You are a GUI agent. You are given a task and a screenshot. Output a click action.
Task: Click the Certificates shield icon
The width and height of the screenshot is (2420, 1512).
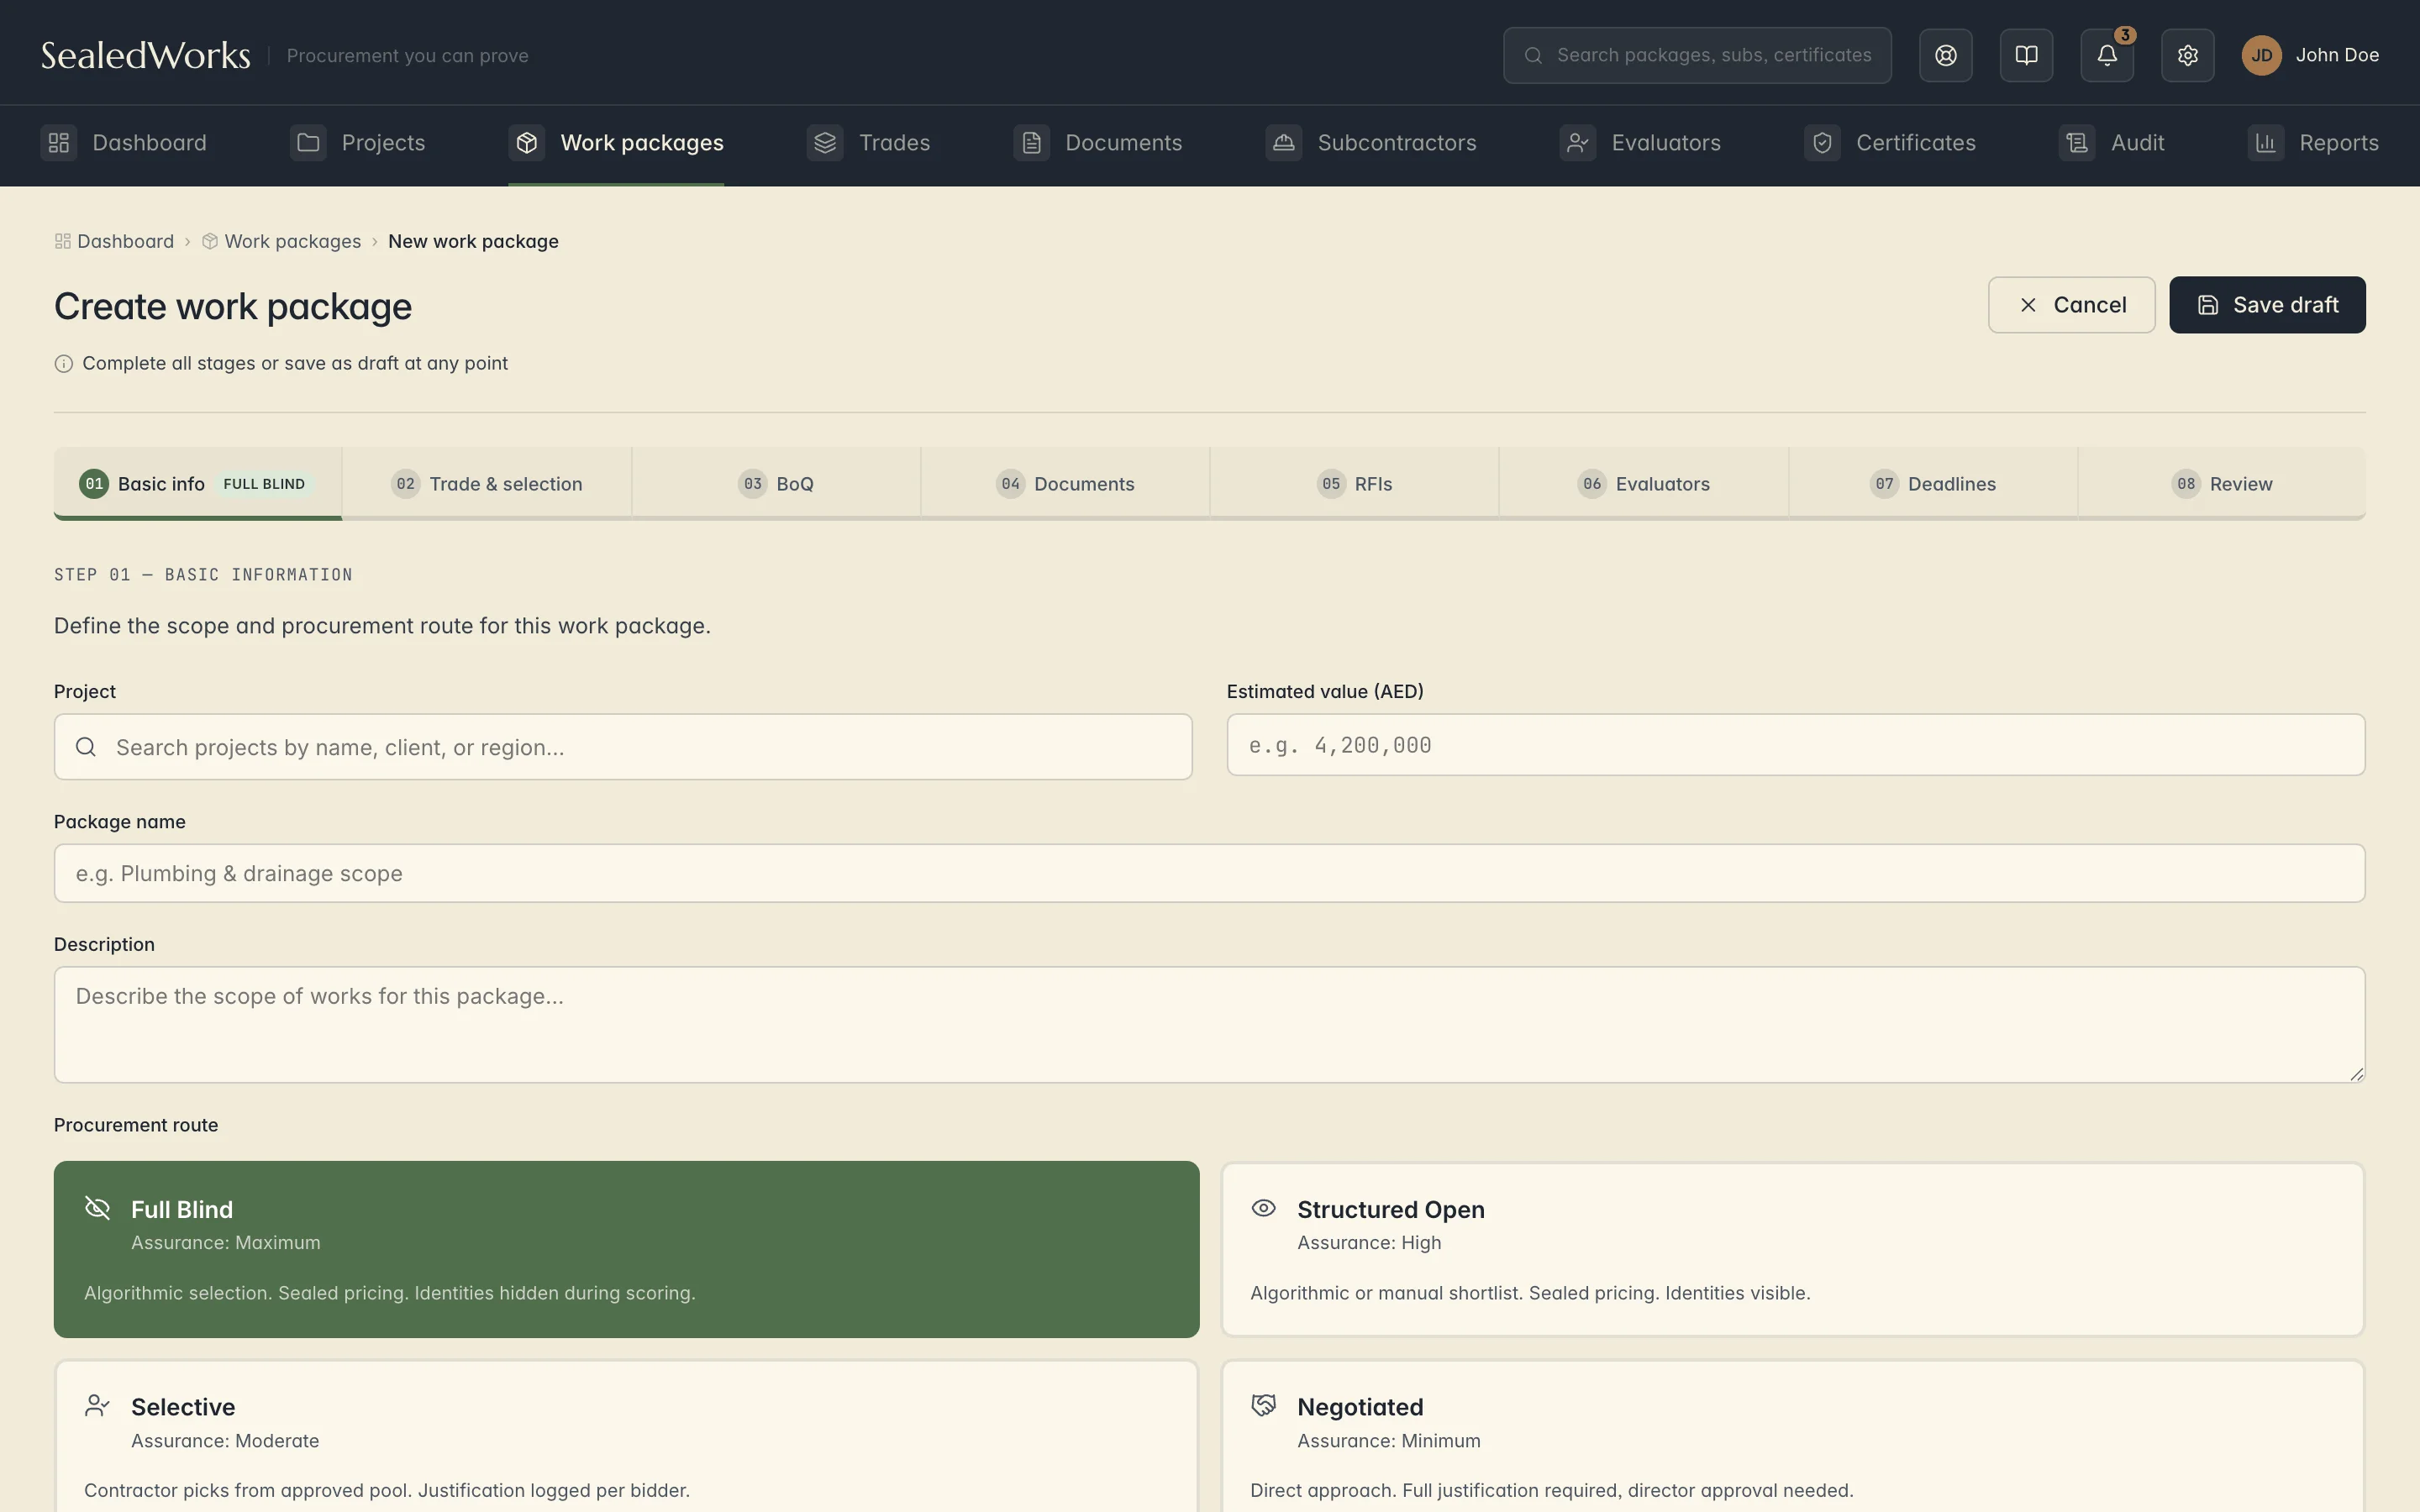point(1822,143)
